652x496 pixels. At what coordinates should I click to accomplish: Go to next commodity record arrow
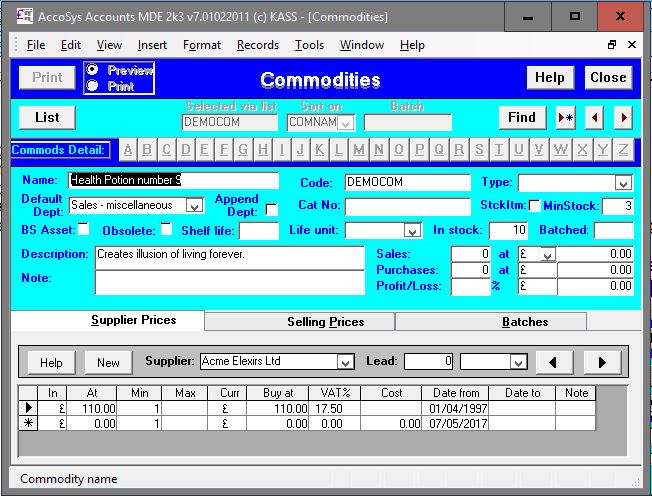tap(623, 118)
